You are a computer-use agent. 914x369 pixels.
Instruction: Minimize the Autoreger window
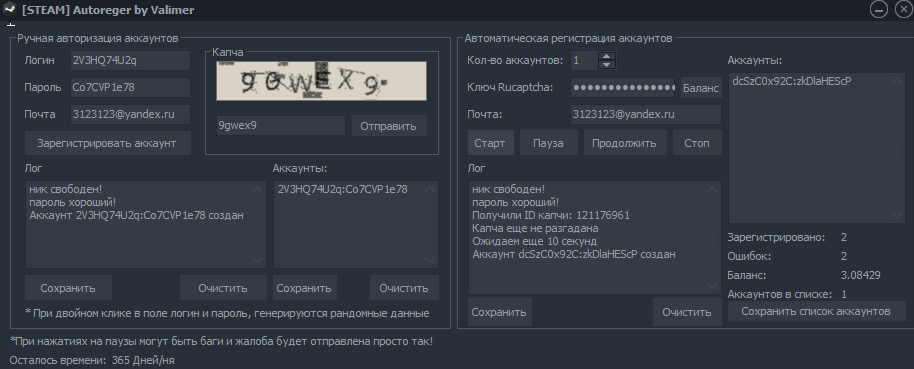(x=879, y=9)
